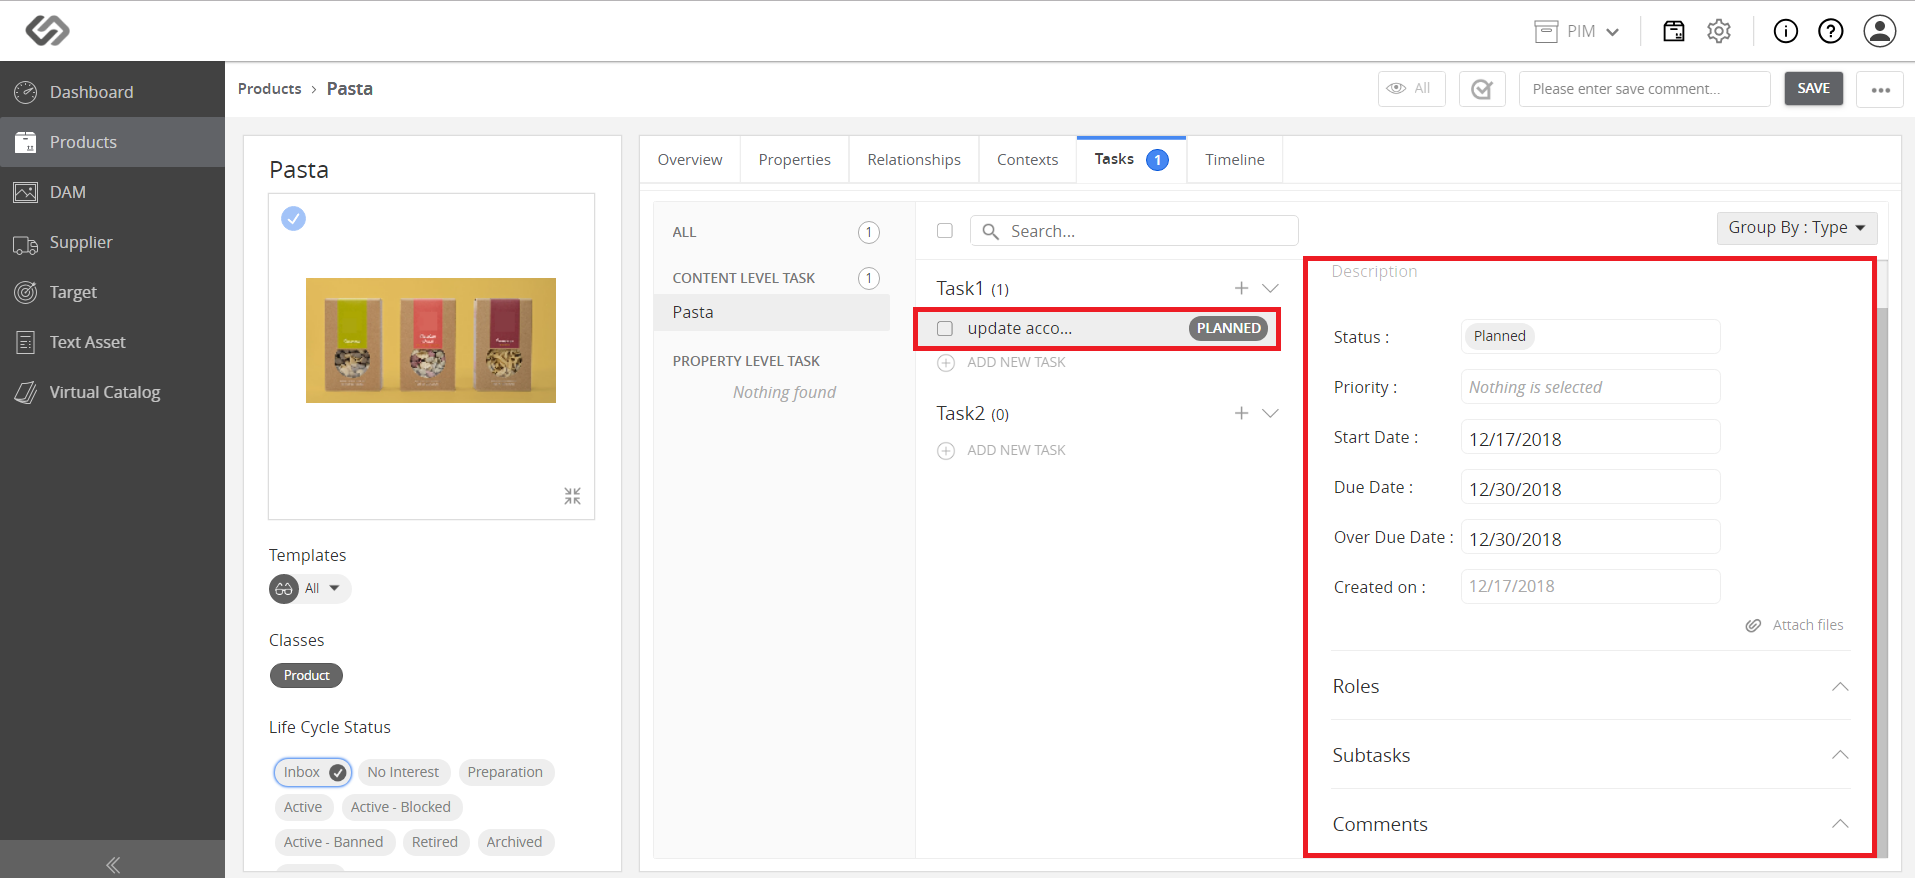Image resolution: width=1915 pixels, height=878 pixels.
Task: Toggle the select-all tasks checkbox
Action: point(944,231)
